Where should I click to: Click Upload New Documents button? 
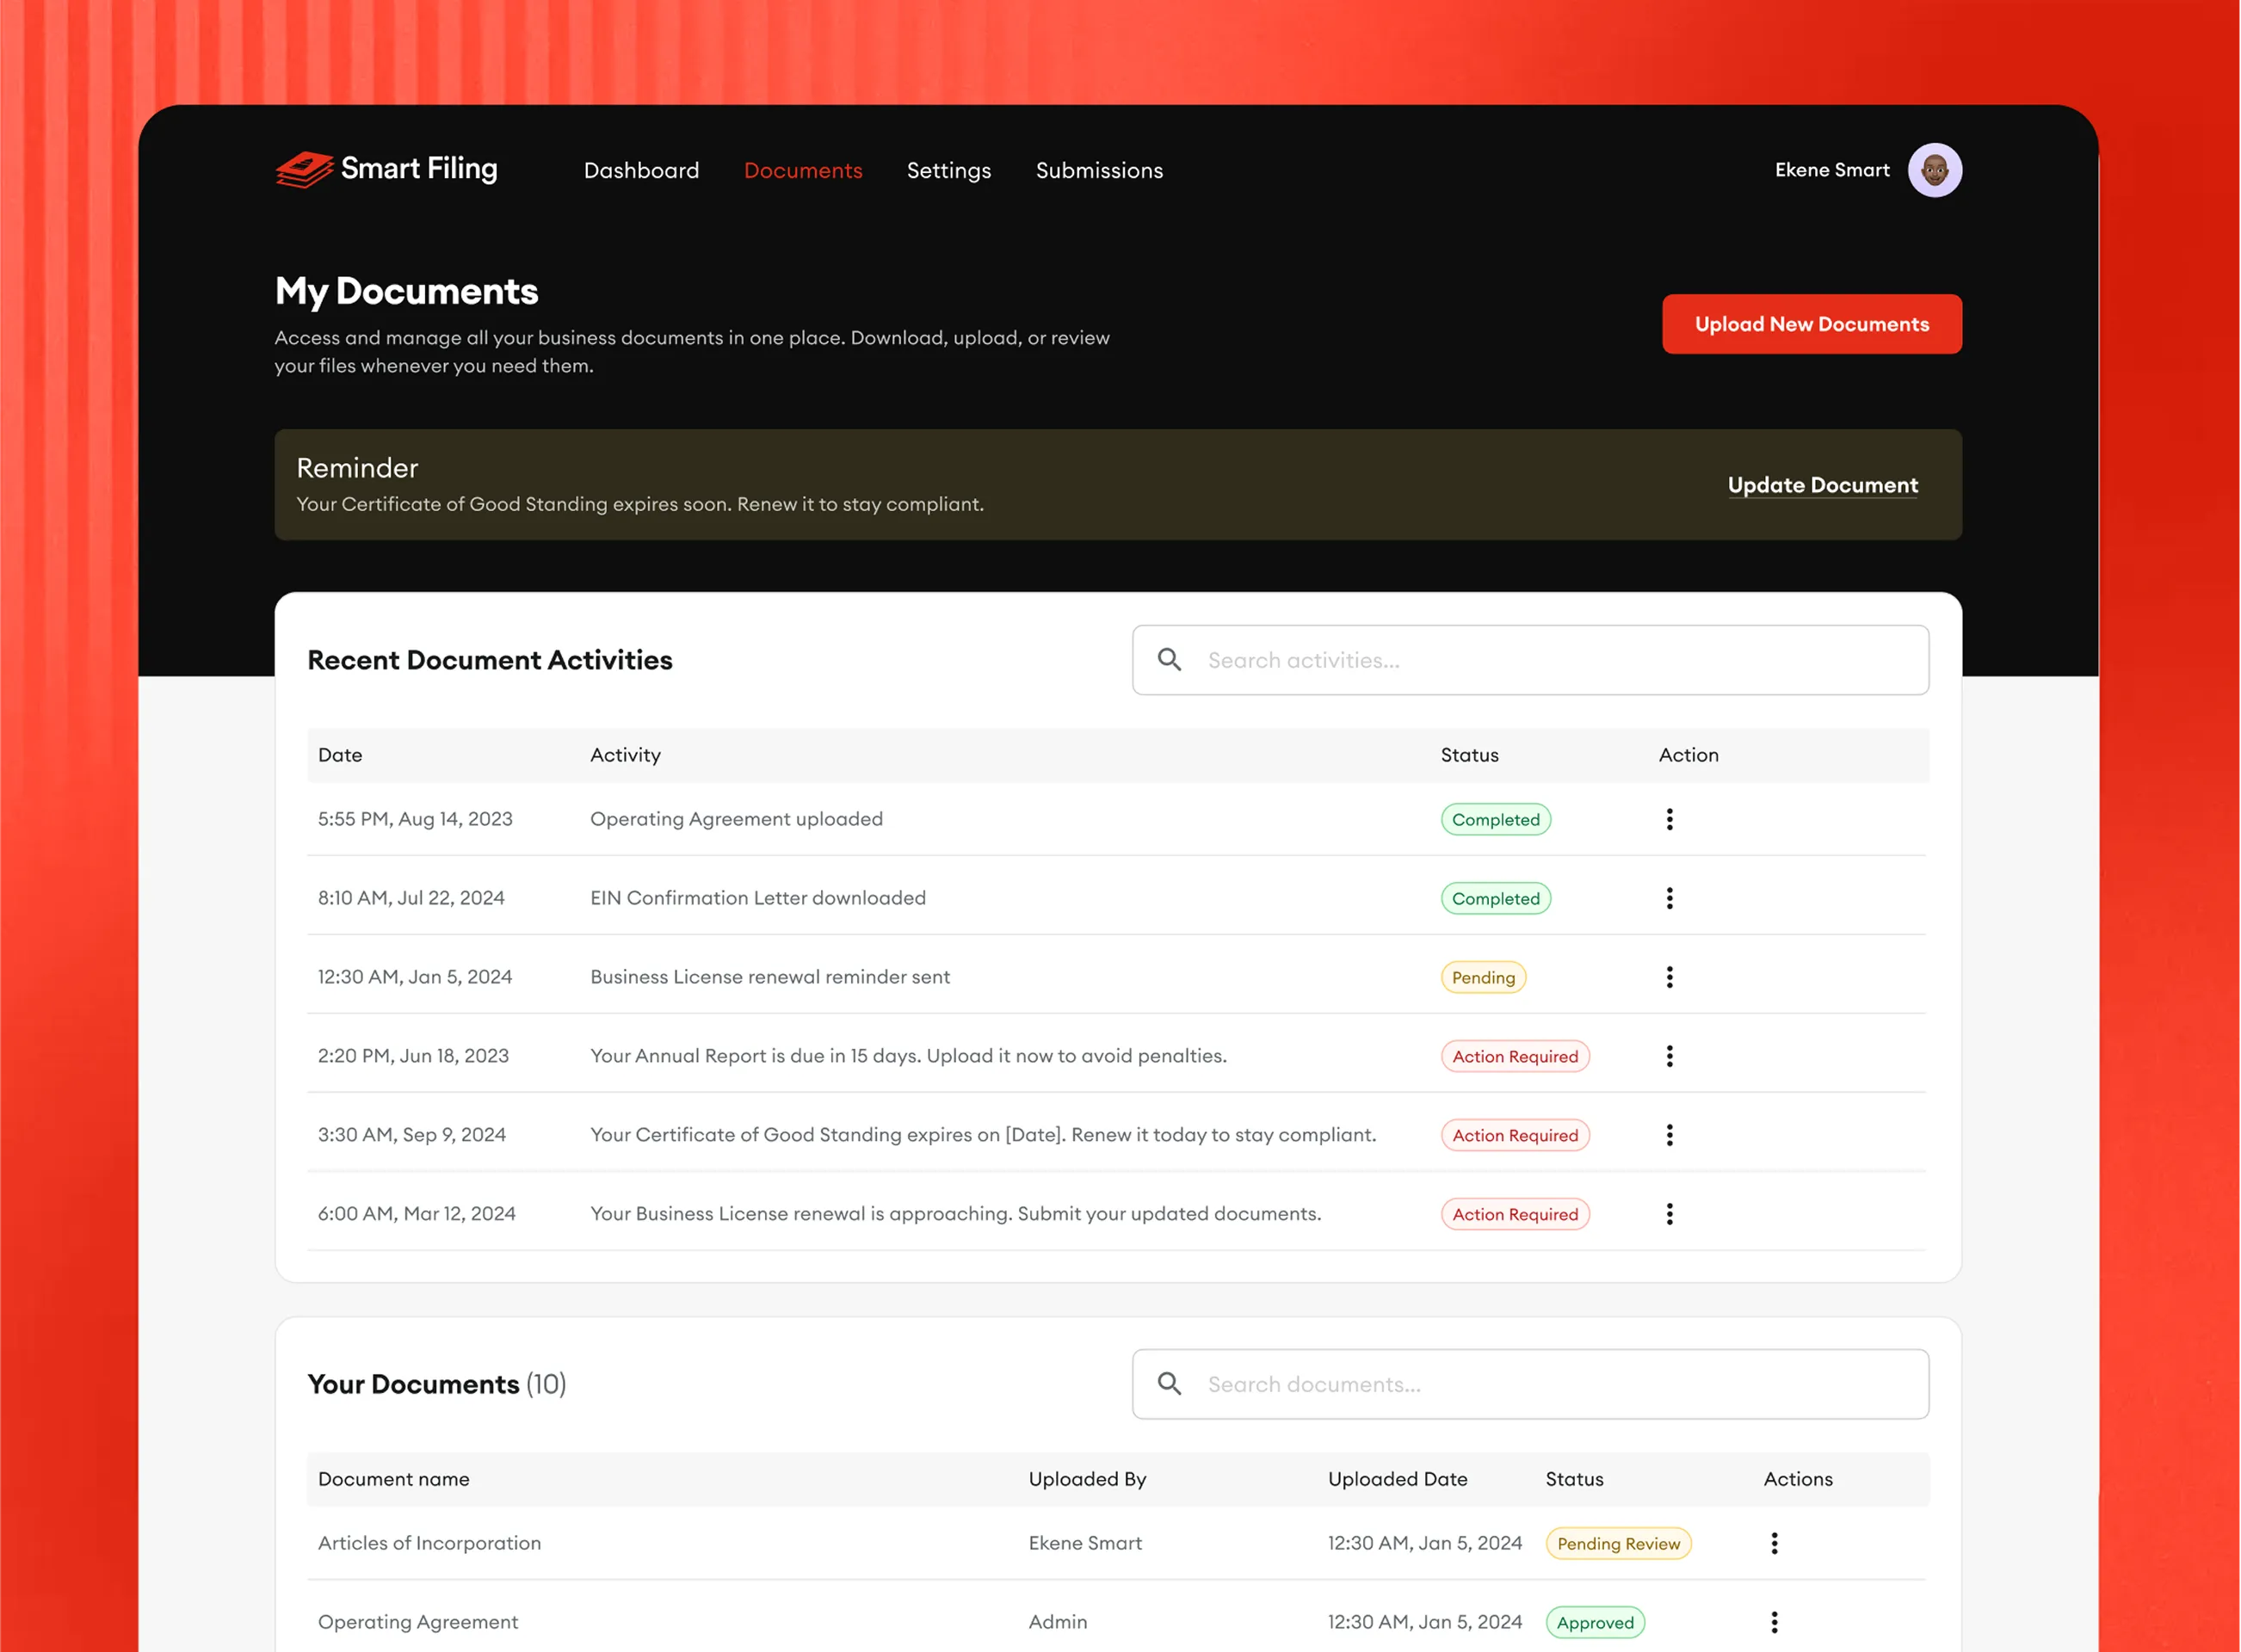coord(1811,324)
